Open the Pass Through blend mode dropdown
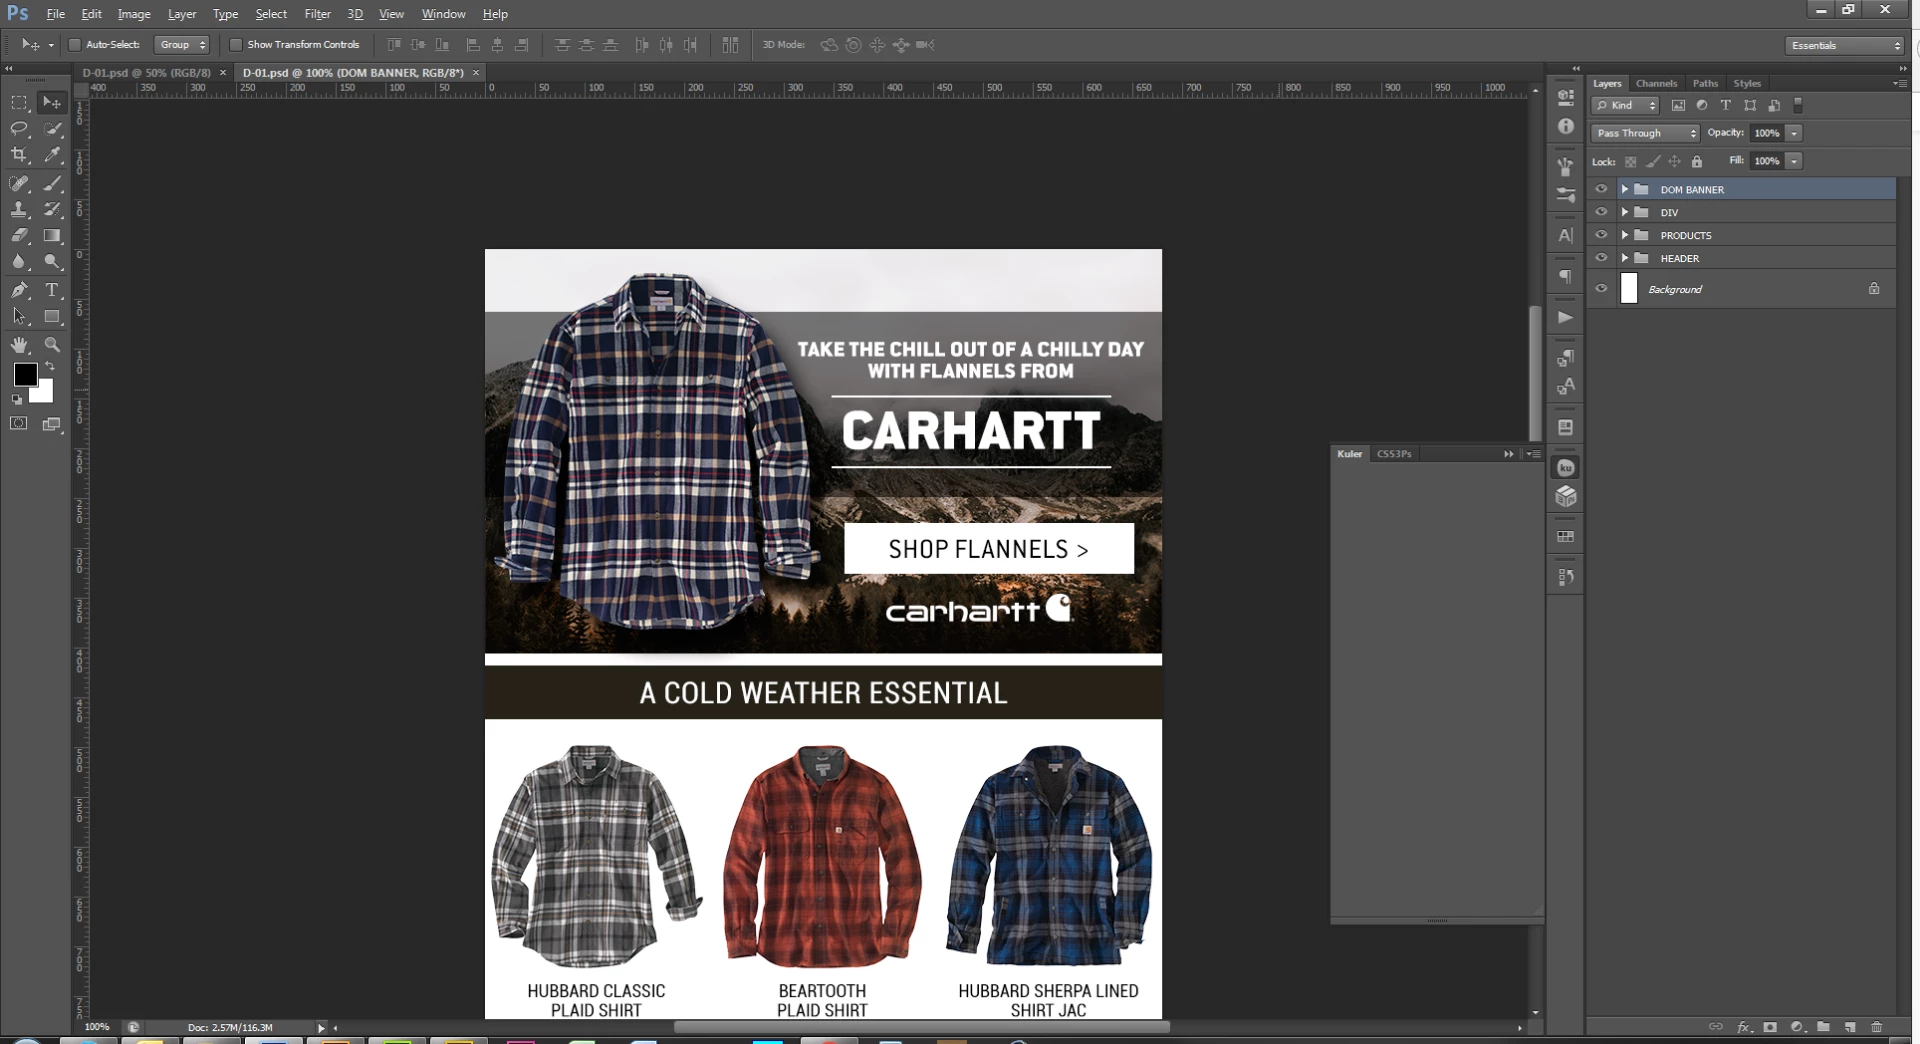The width and height of the screenshot is (1920, 1044). [x=1645, y=133]
